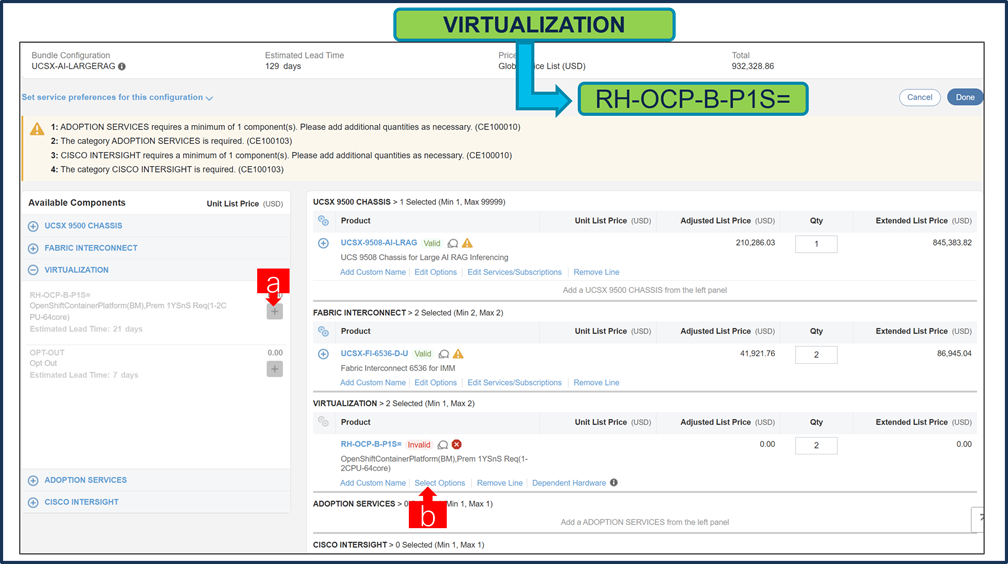Click the info icon next to UCSX-AI-LARGERAG
This screenshot has height=564, width=1008.
(x=122, y=66)
